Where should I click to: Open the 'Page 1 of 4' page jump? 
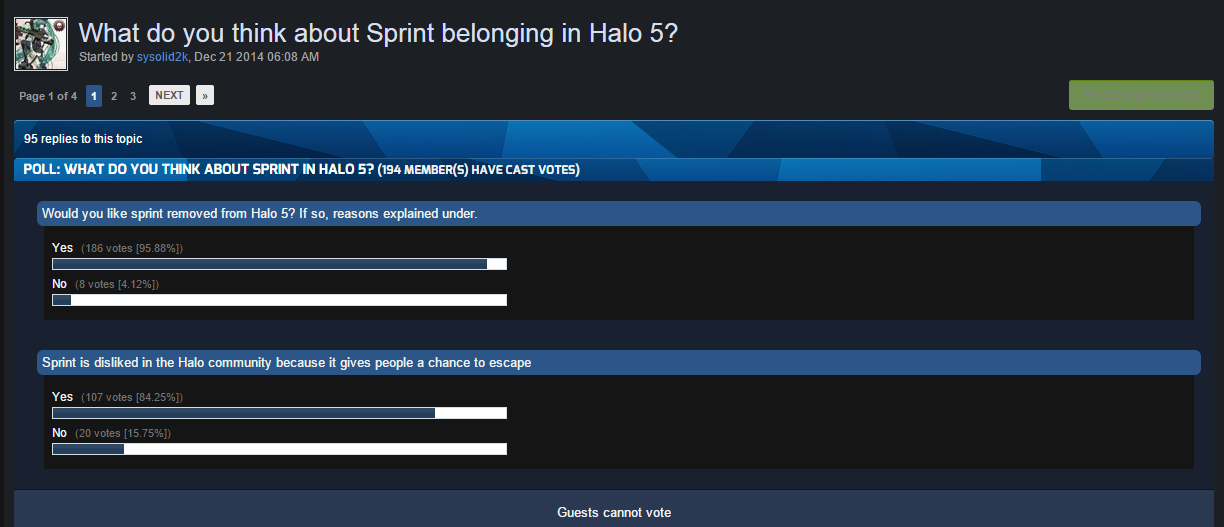point(48,96)
